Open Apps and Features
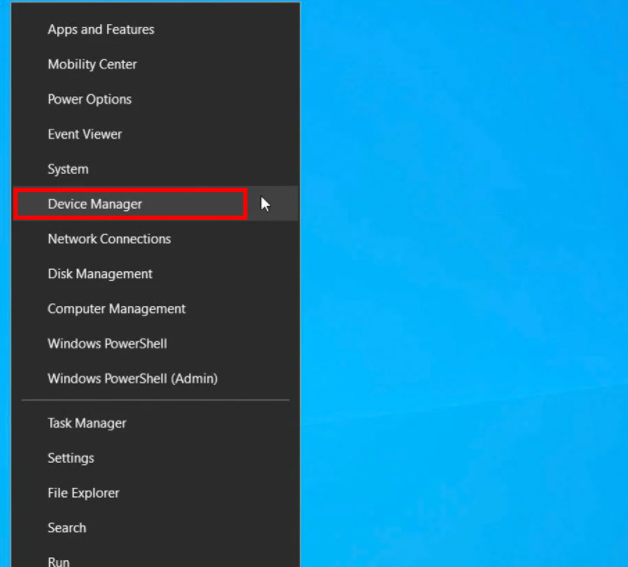 101,30
